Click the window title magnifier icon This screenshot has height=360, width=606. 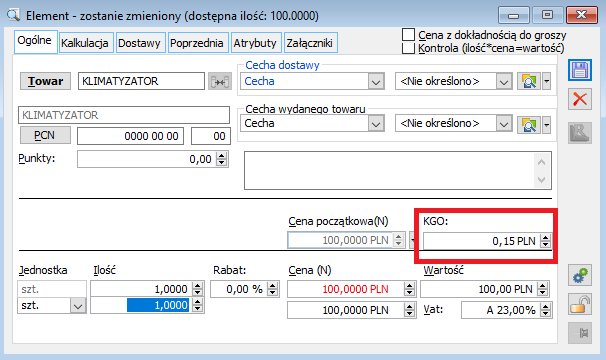[13, 15]
